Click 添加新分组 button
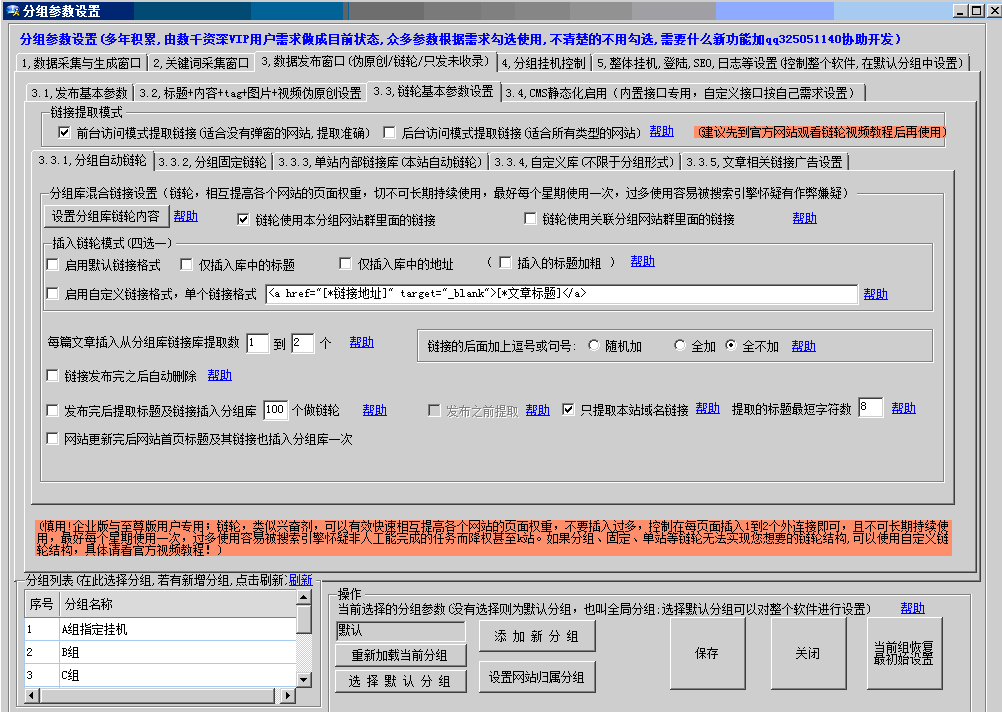This screenshot has width=1002, height=712. point(537,636)
